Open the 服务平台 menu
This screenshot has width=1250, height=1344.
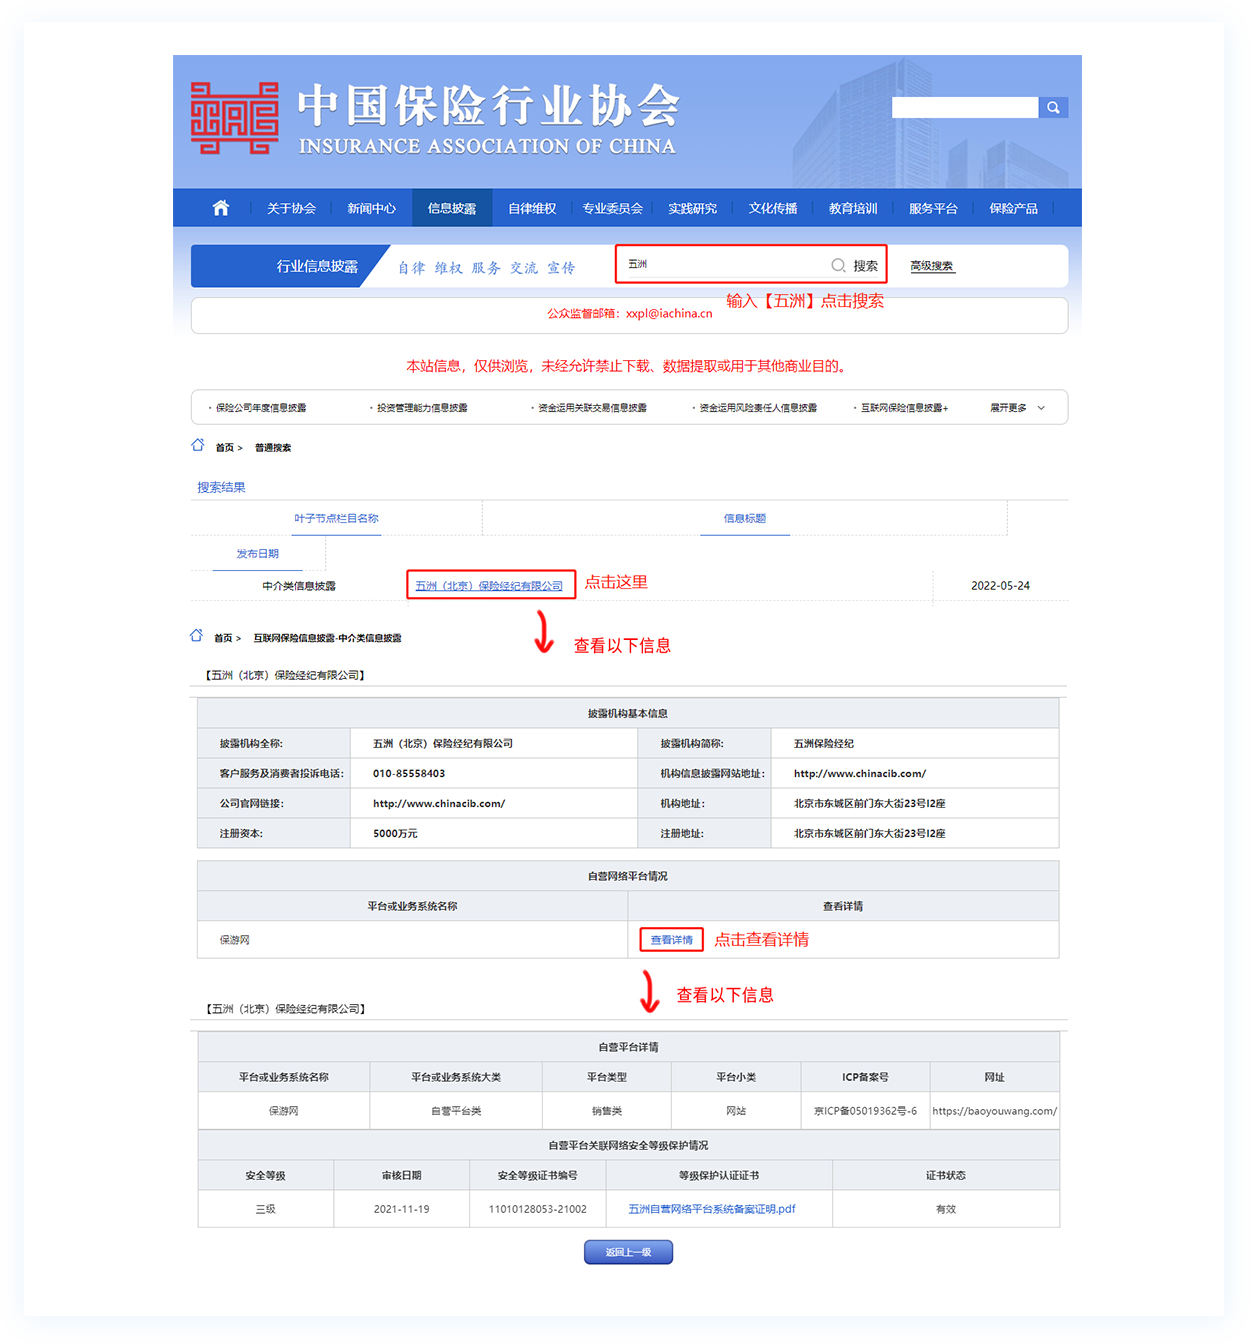tap(933, 208)
